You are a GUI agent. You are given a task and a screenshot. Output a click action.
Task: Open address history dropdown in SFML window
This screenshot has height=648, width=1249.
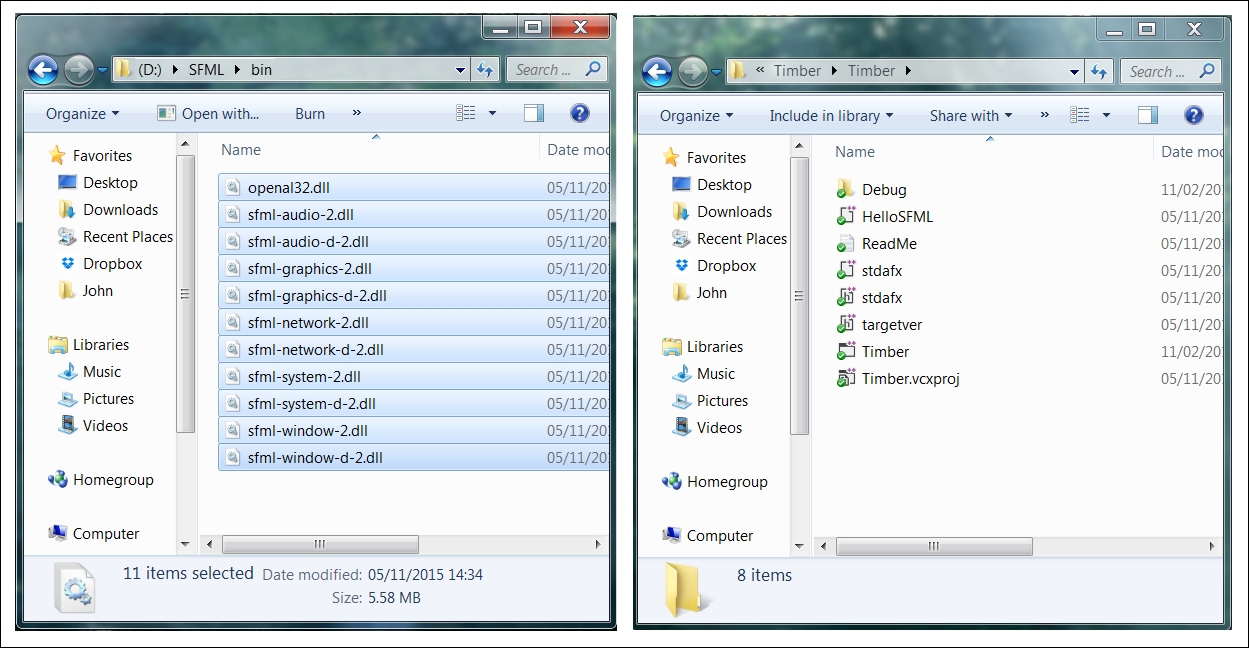pyautogui.click(x=460, y=70)
